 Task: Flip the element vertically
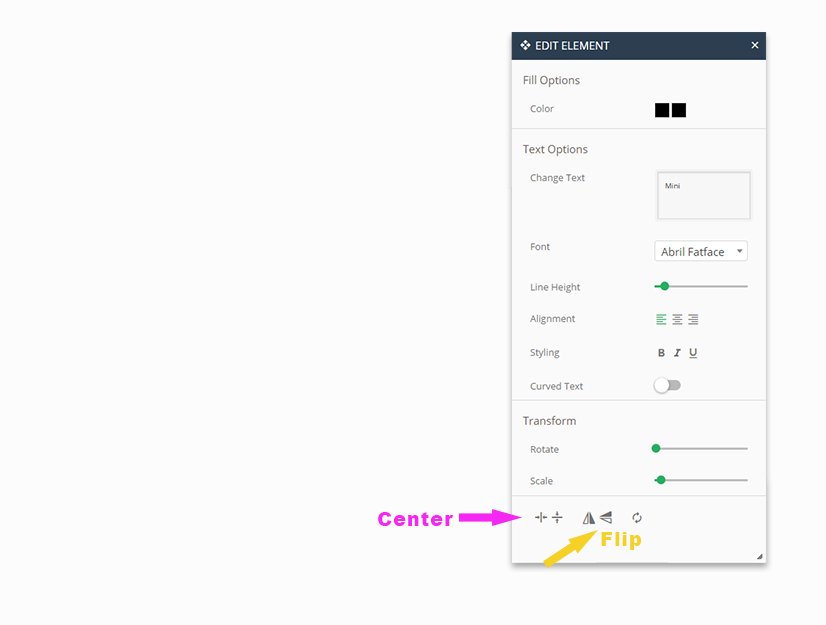(x=606, y=517)
